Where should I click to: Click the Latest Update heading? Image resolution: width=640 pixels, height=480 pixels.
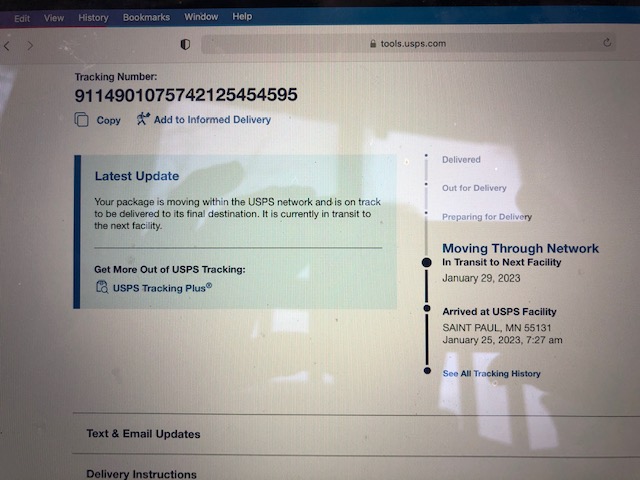point(137,176)
